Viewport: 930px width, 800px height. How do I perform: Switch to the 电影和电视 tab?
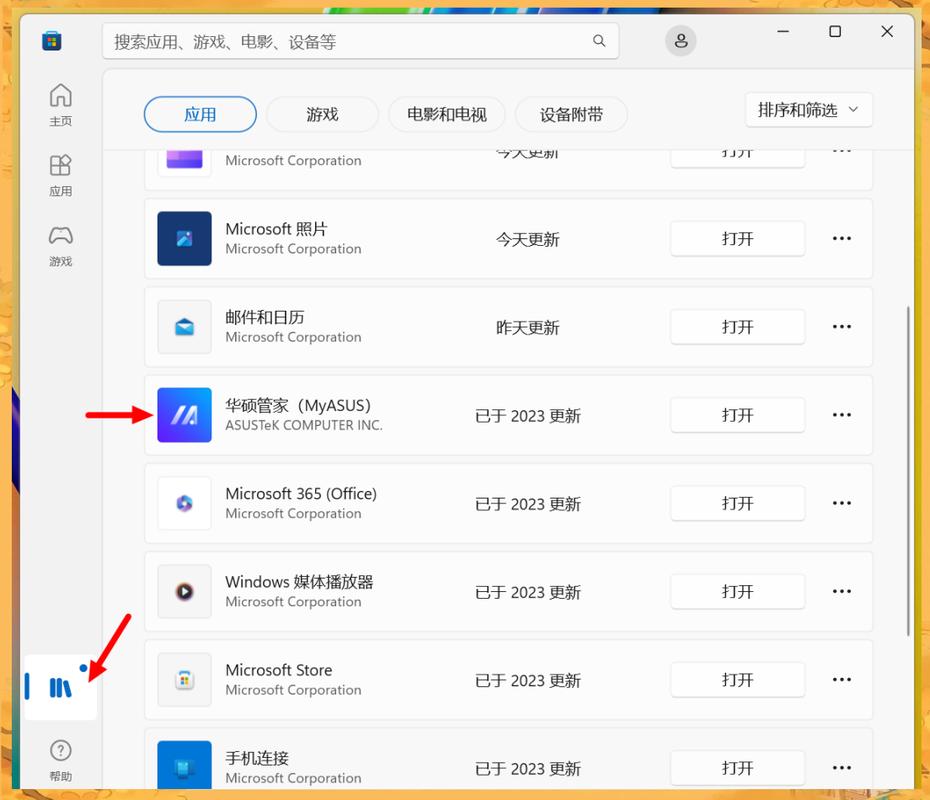446,114
